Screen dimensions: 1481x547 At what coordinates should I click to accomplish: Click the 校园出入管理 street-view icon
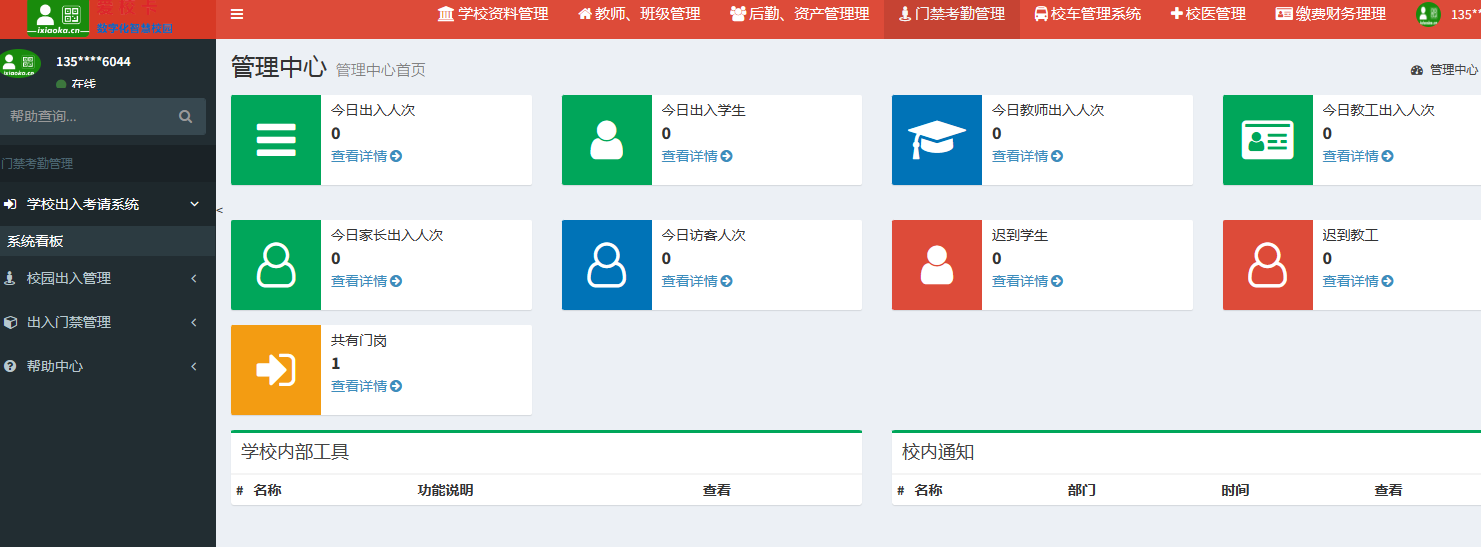(10, 278)
